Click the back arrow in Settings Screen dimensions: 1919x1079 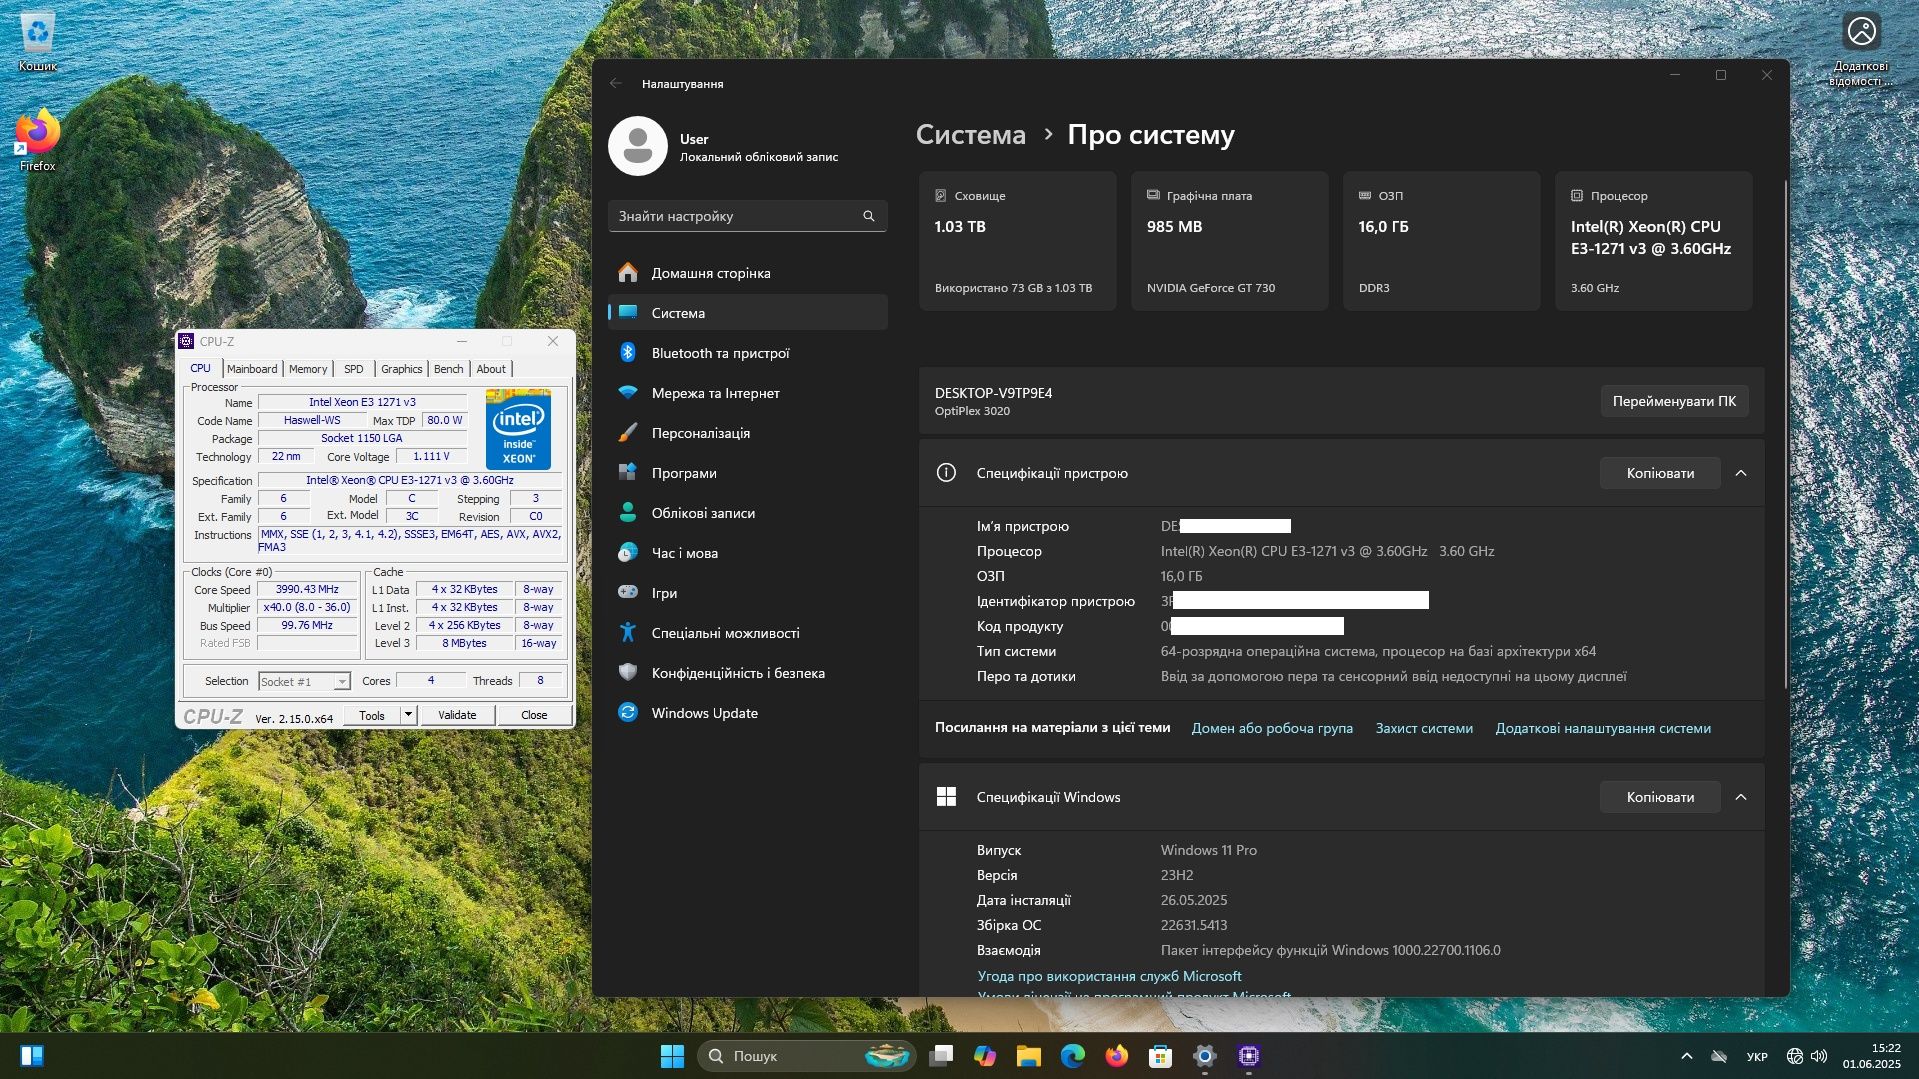616,84
